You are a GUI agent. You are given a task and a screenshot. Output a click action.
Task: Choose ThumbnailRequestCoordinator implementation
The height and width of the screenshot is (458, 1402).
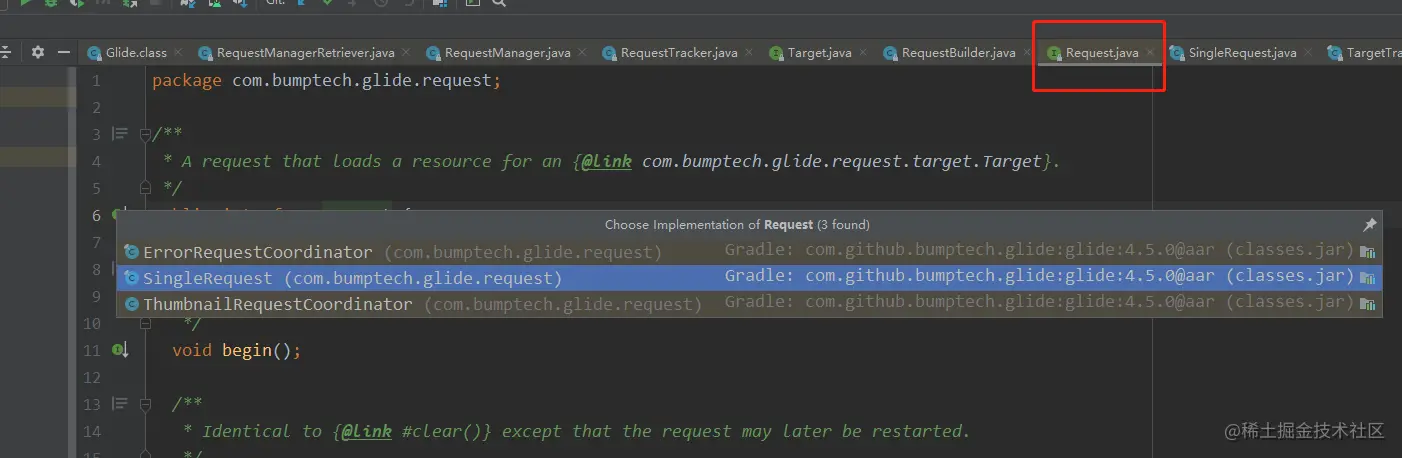coord(749,304)
